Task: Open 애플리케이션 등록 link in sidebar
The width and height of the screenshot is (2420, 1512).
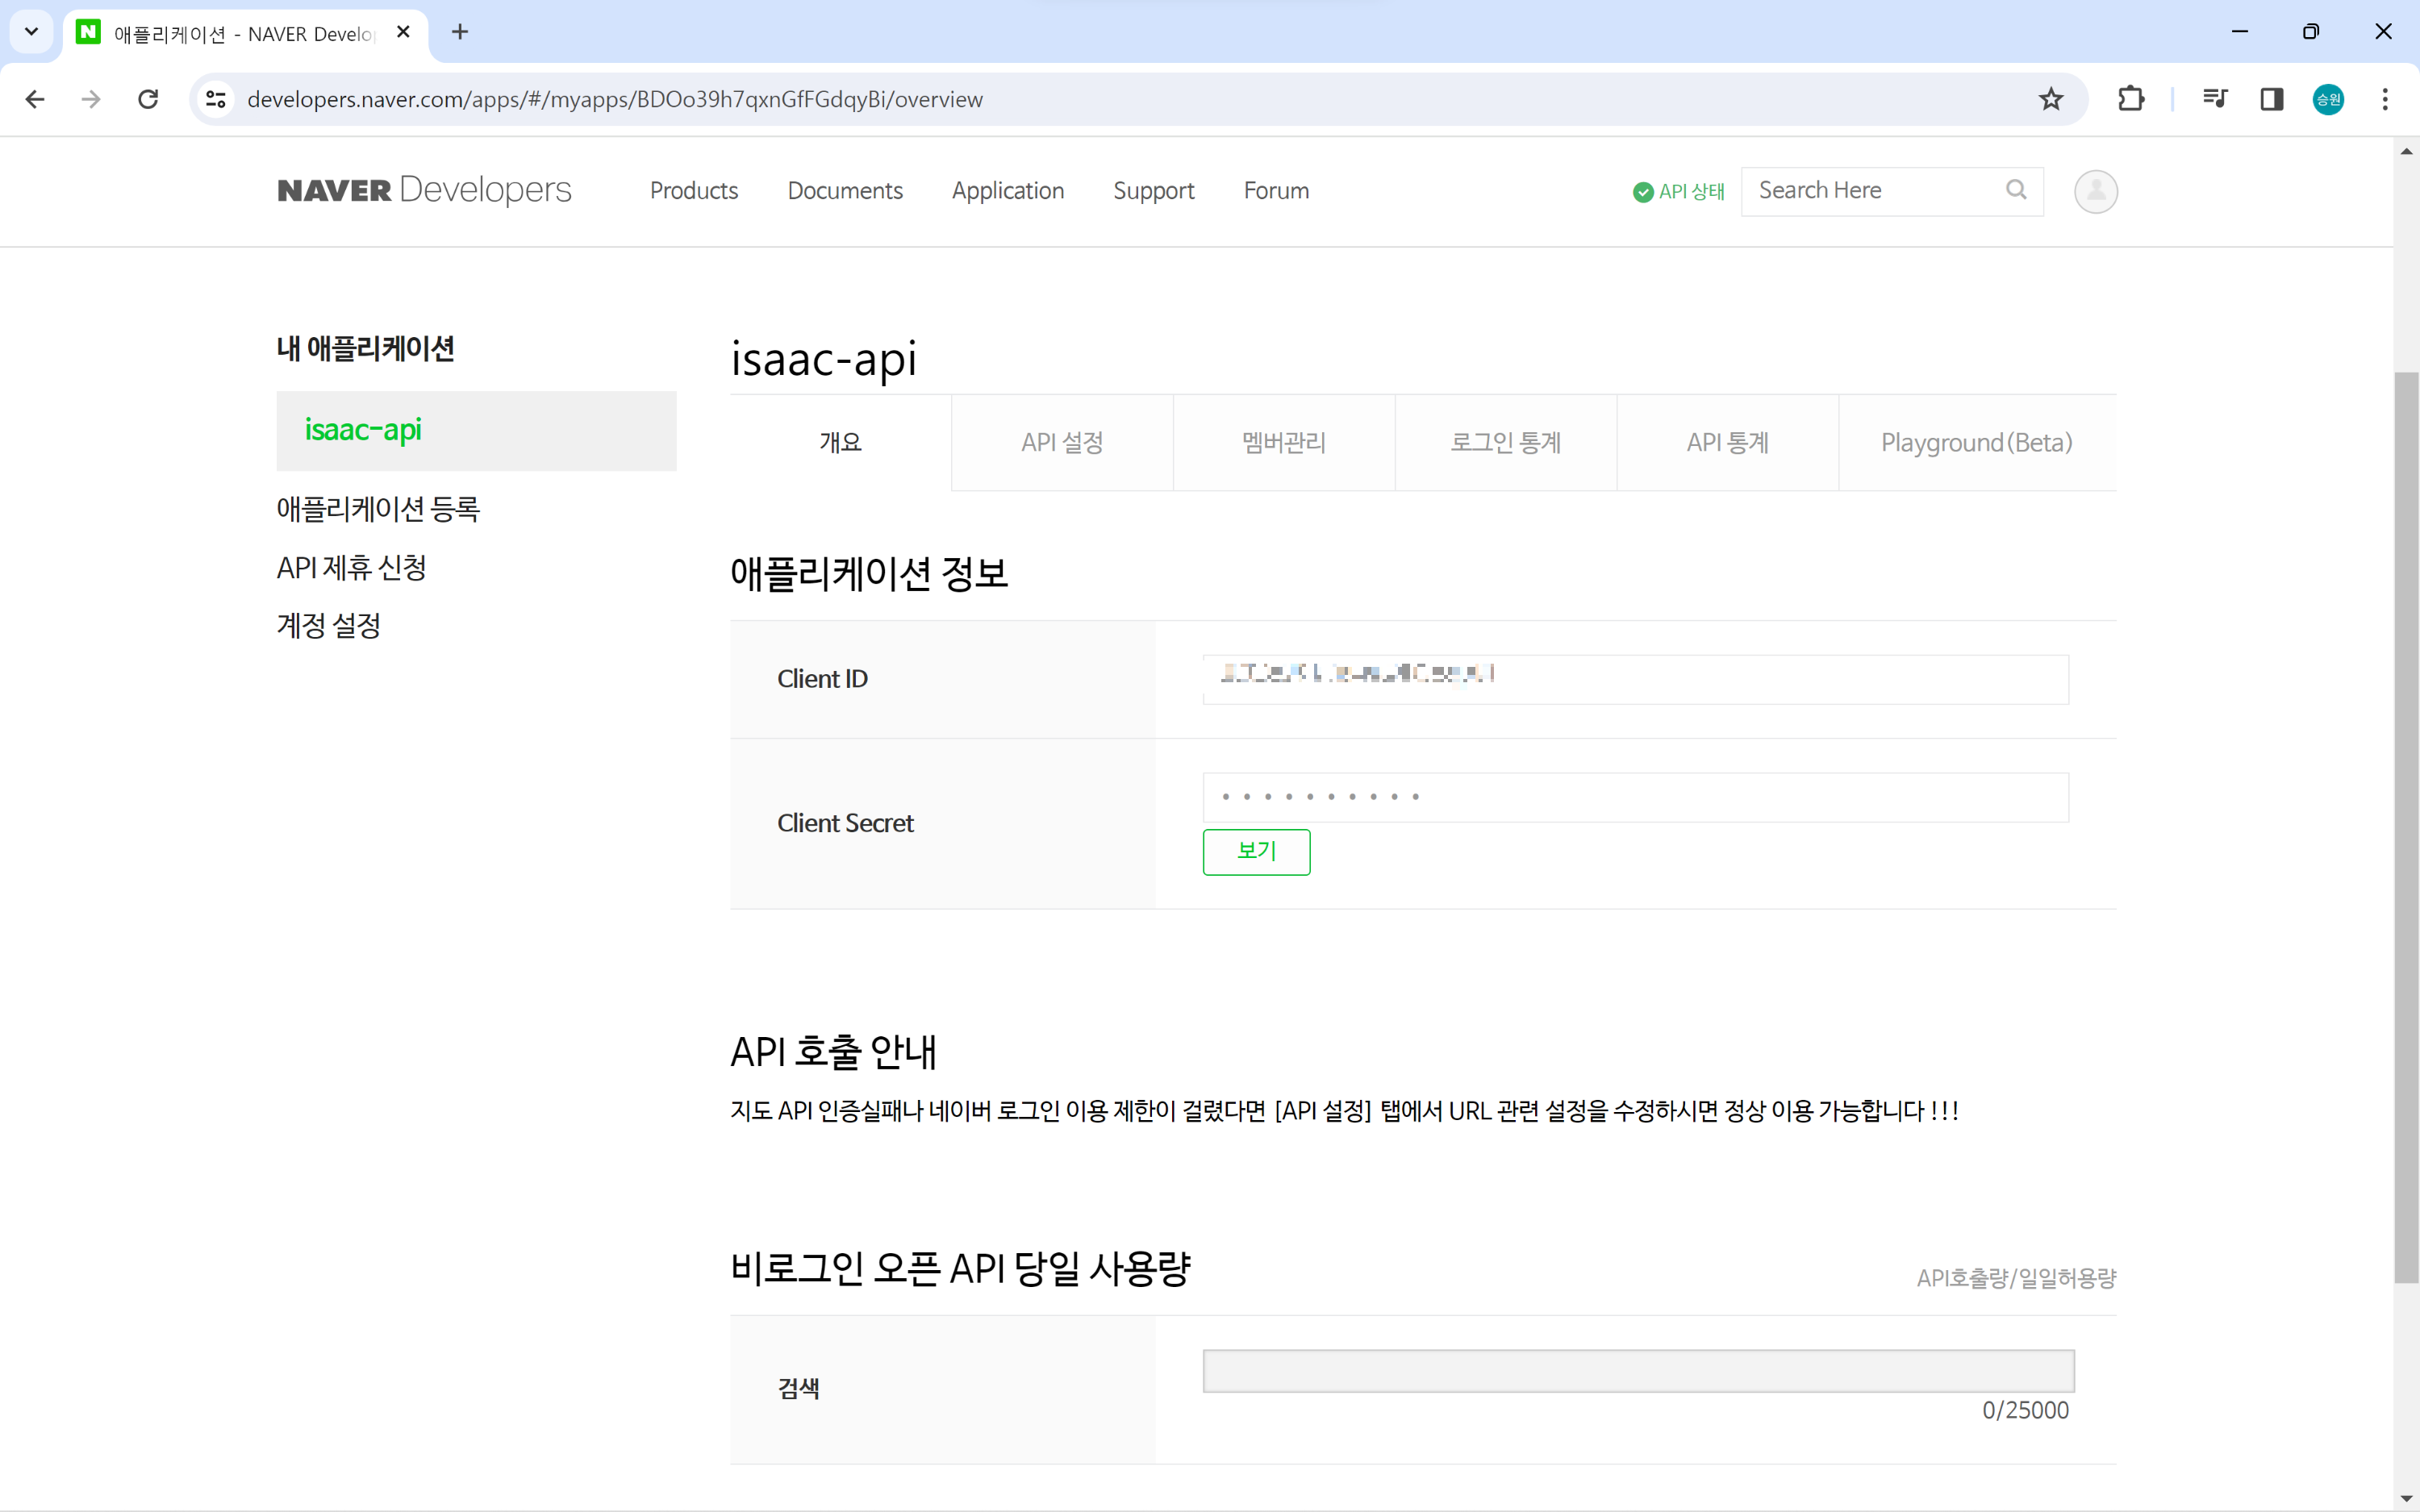Action: point(378,509)
